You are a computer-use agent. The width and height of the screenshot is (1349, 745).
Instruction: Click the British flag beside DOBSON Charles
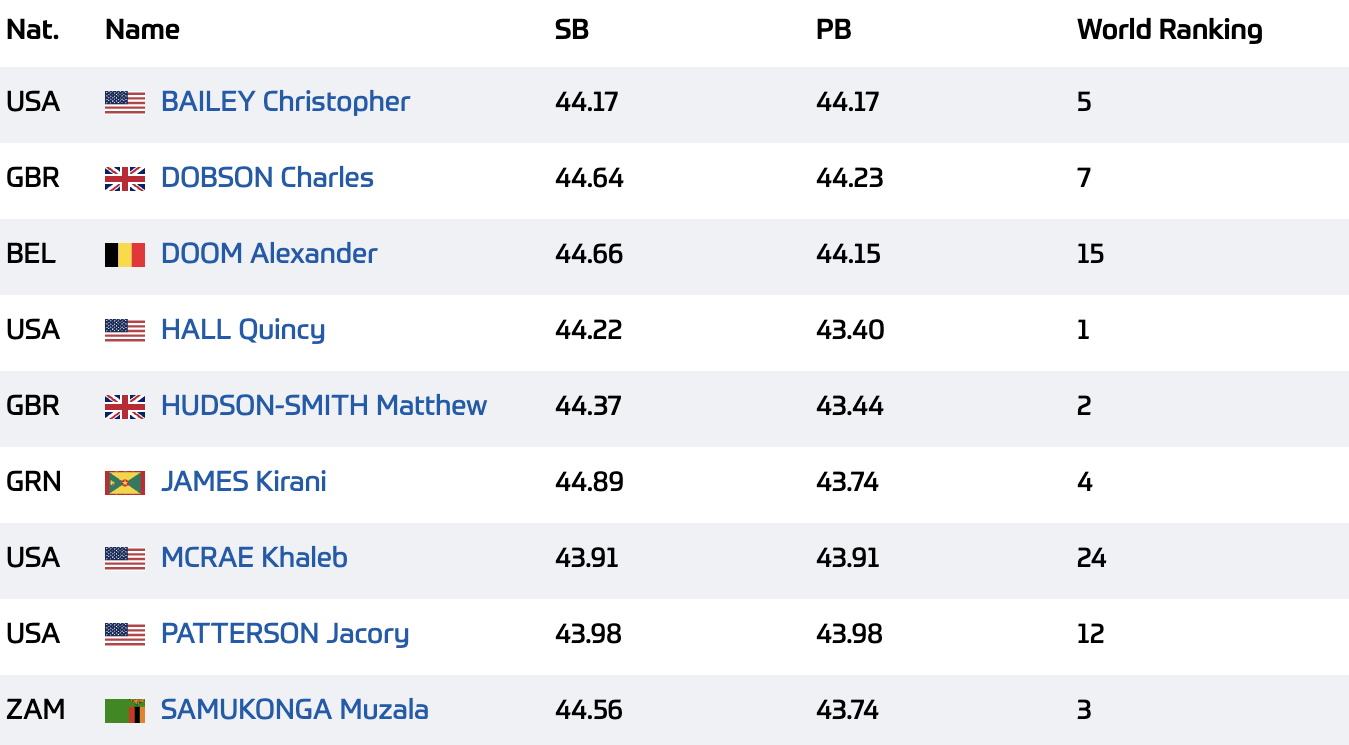coord(125,178)
